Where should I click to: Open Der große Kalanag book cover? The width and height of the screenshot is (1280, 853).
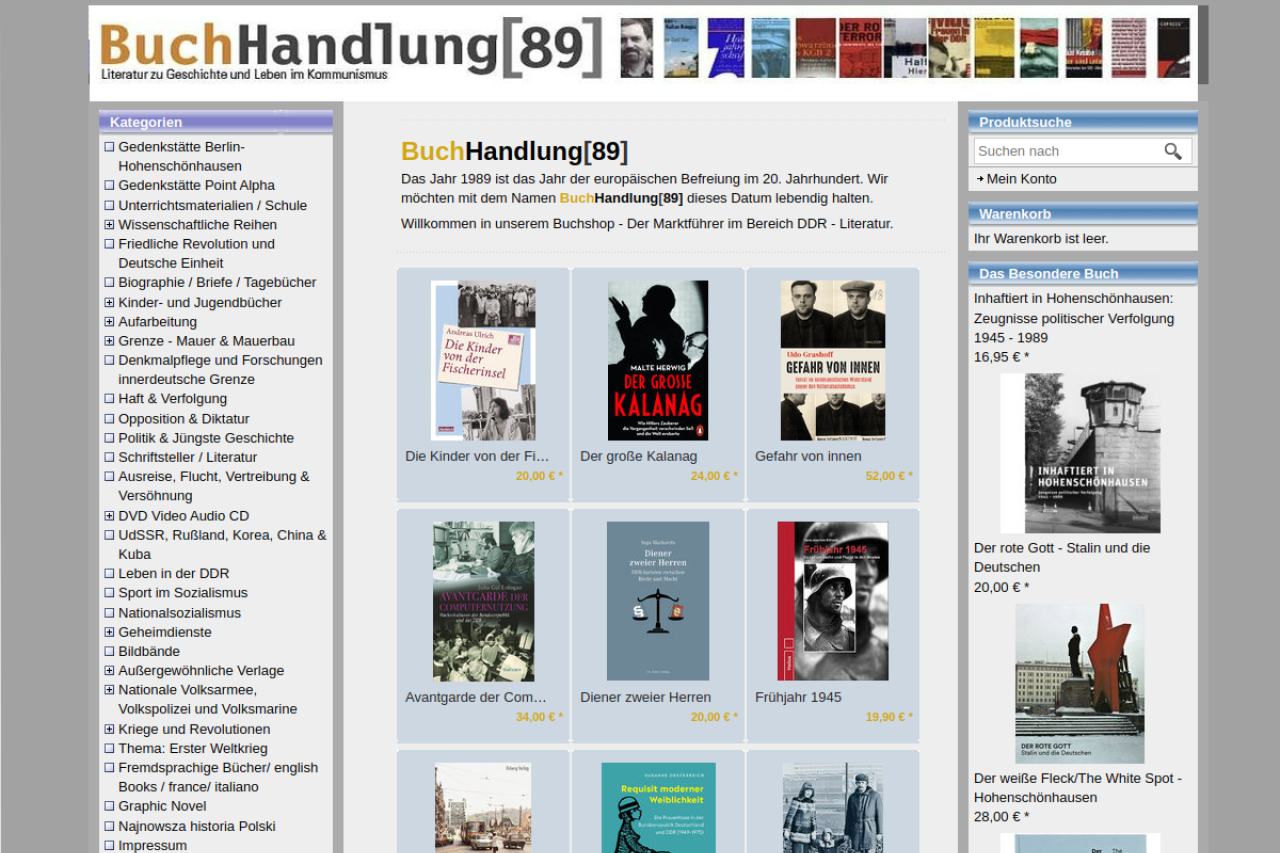point(658,360)
